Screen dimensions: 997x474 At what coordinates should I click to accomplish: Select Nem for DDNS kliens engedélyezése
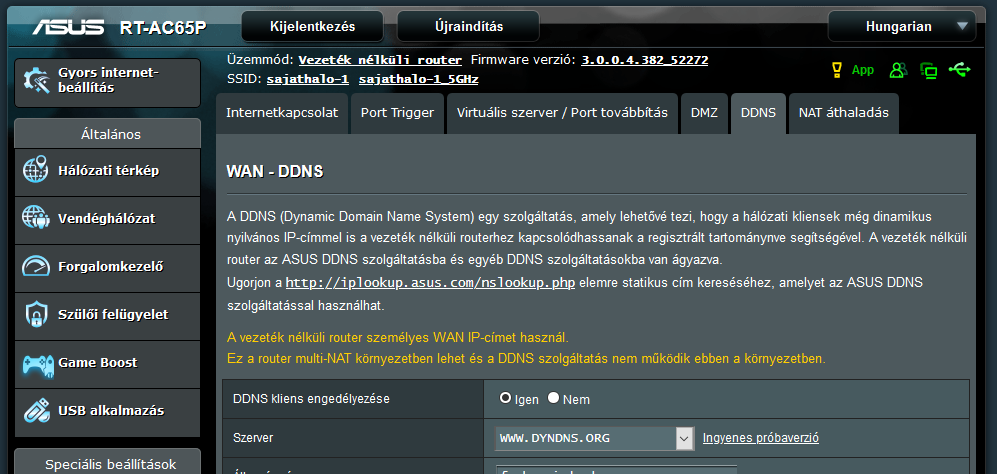point(553,398)
